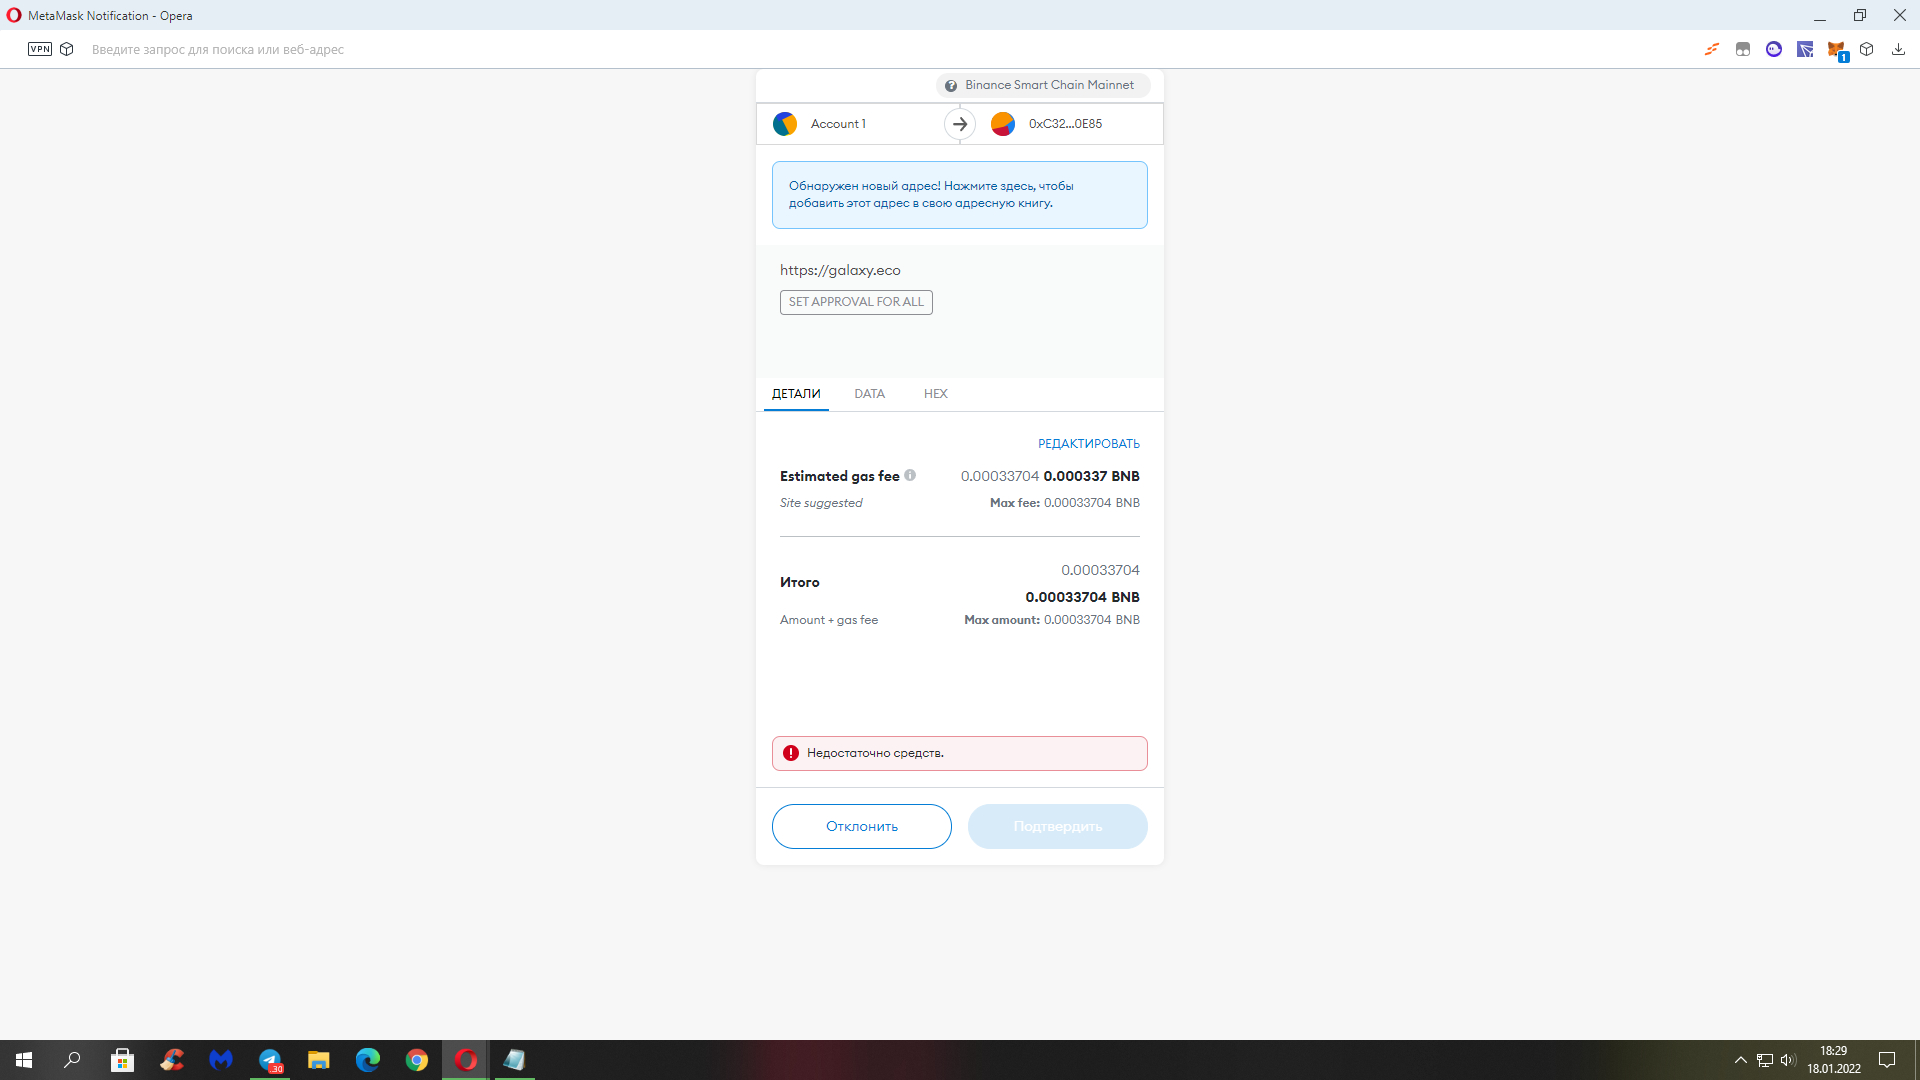1920x1080 pixels.
Task: Click the insufficient funds error icon
Action: click(x=791, y=753)
